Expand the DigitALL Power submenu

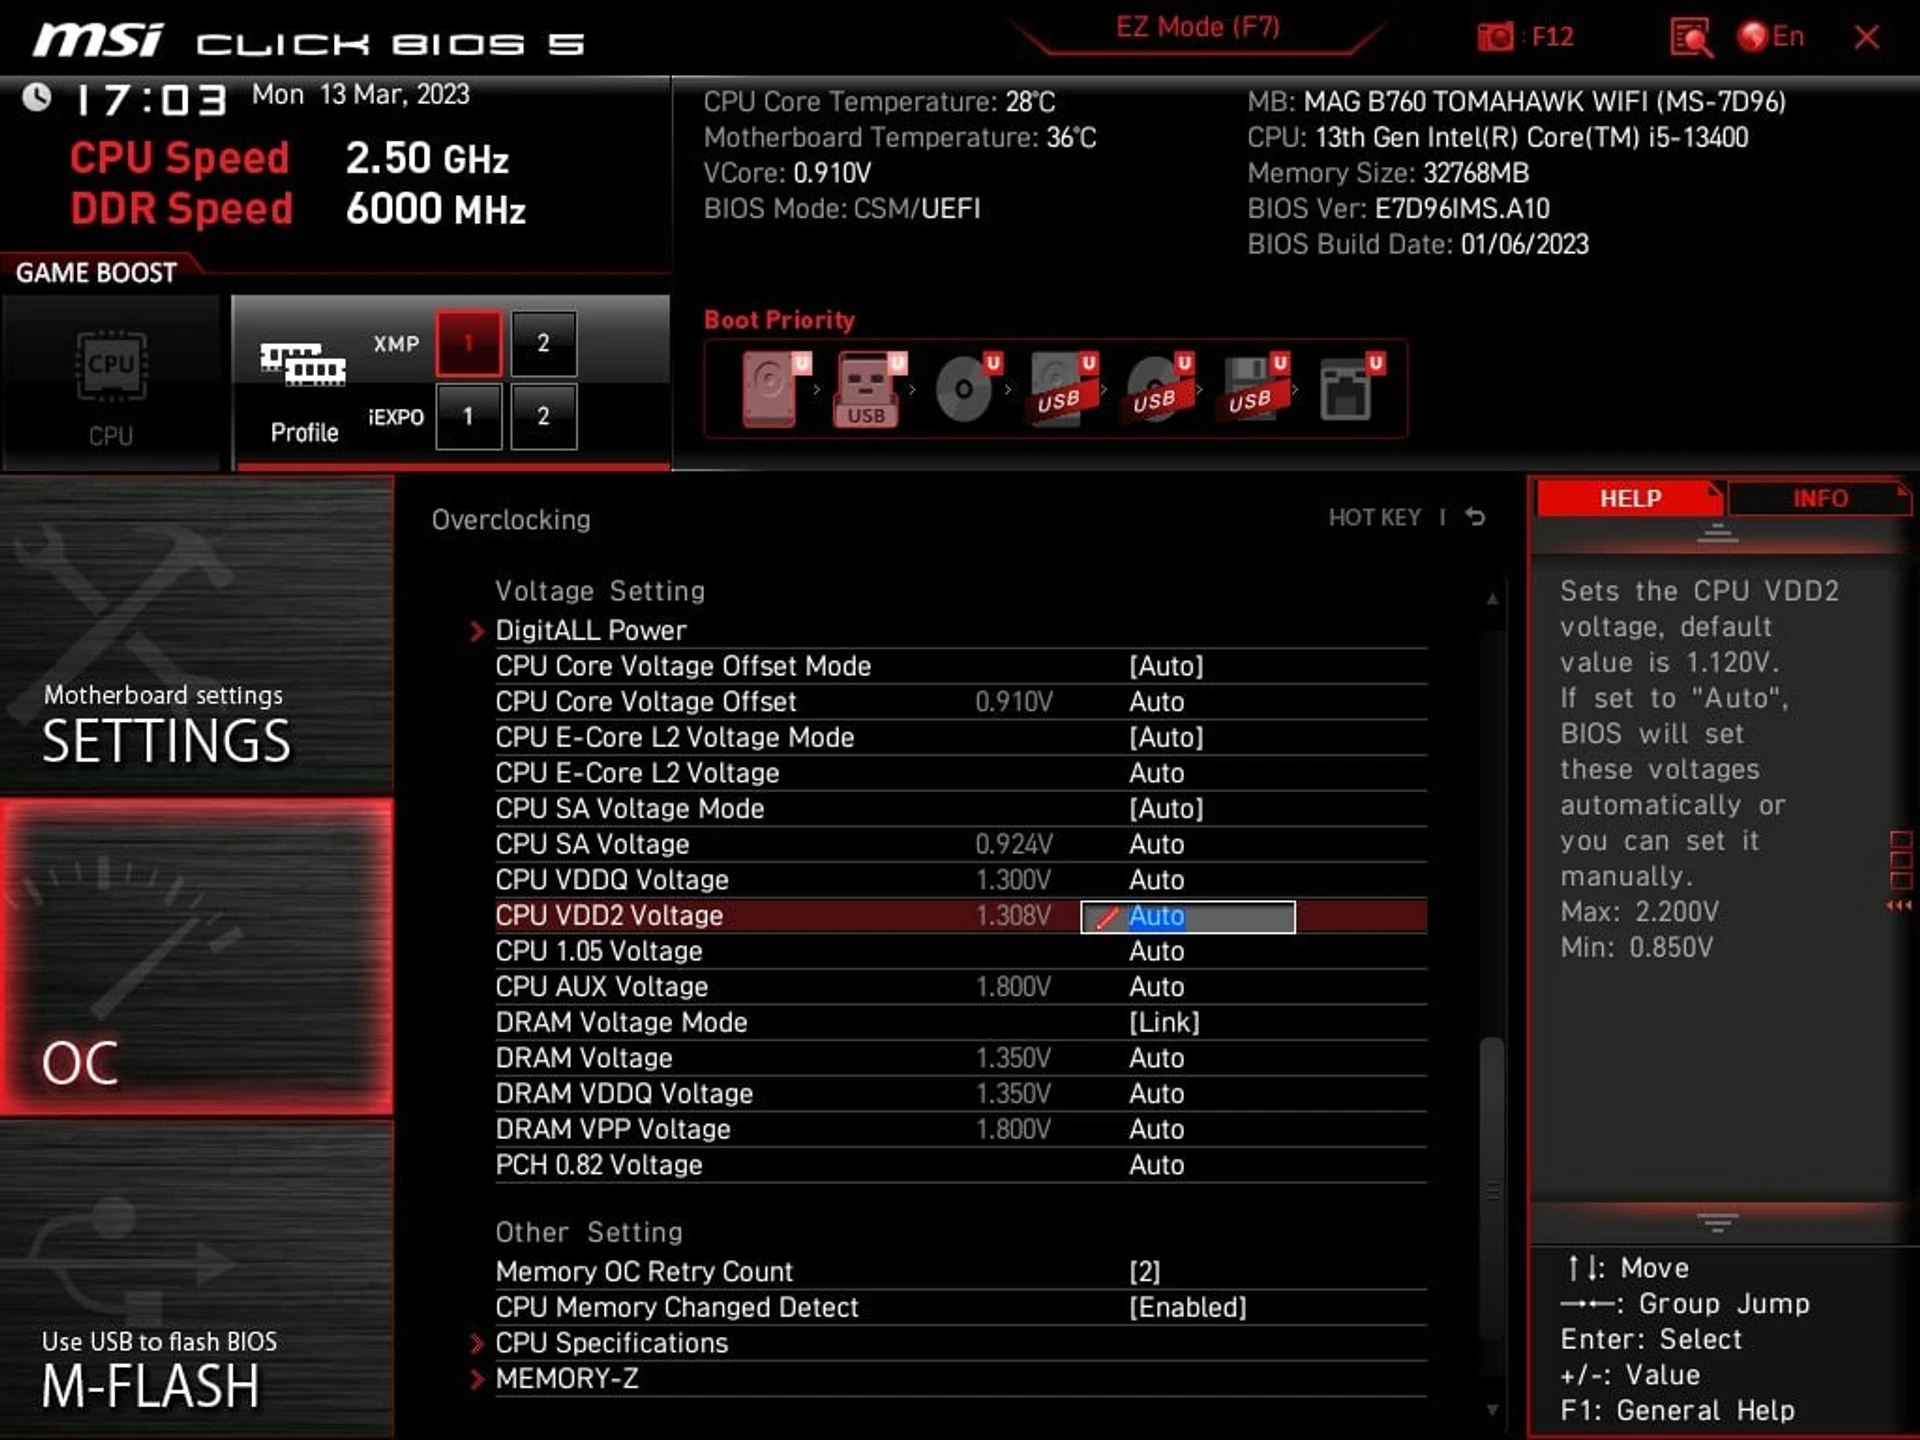click(590, 630)
